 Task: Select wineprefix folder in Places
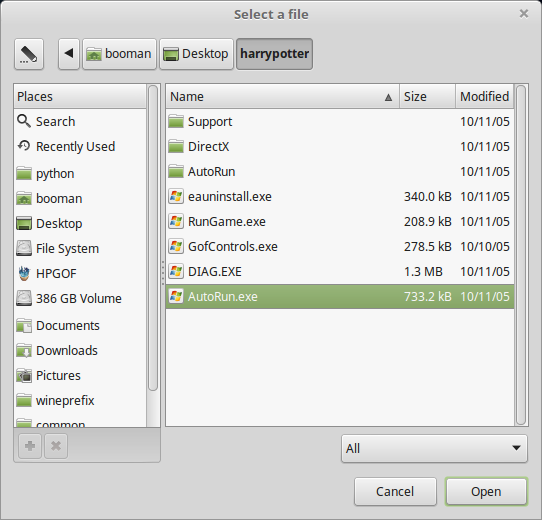[80, 401]
